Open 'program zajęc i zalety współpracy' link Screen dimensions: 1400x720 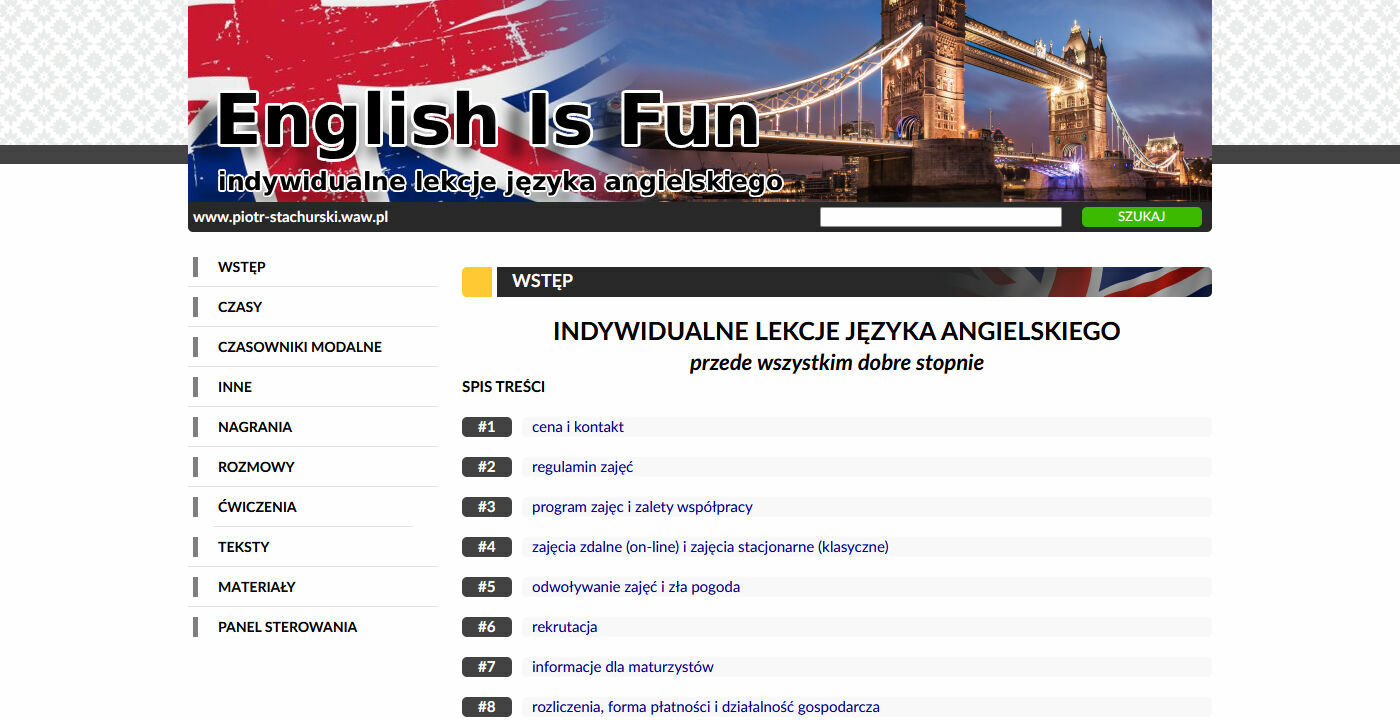click(642, 507)
